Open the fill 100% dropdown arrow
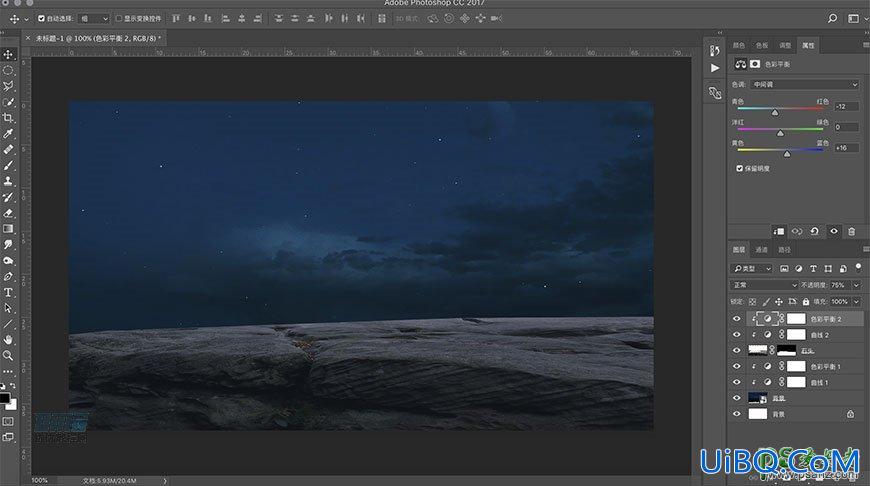The width and height of the screenshot is (870, 486). pos(856,302)
